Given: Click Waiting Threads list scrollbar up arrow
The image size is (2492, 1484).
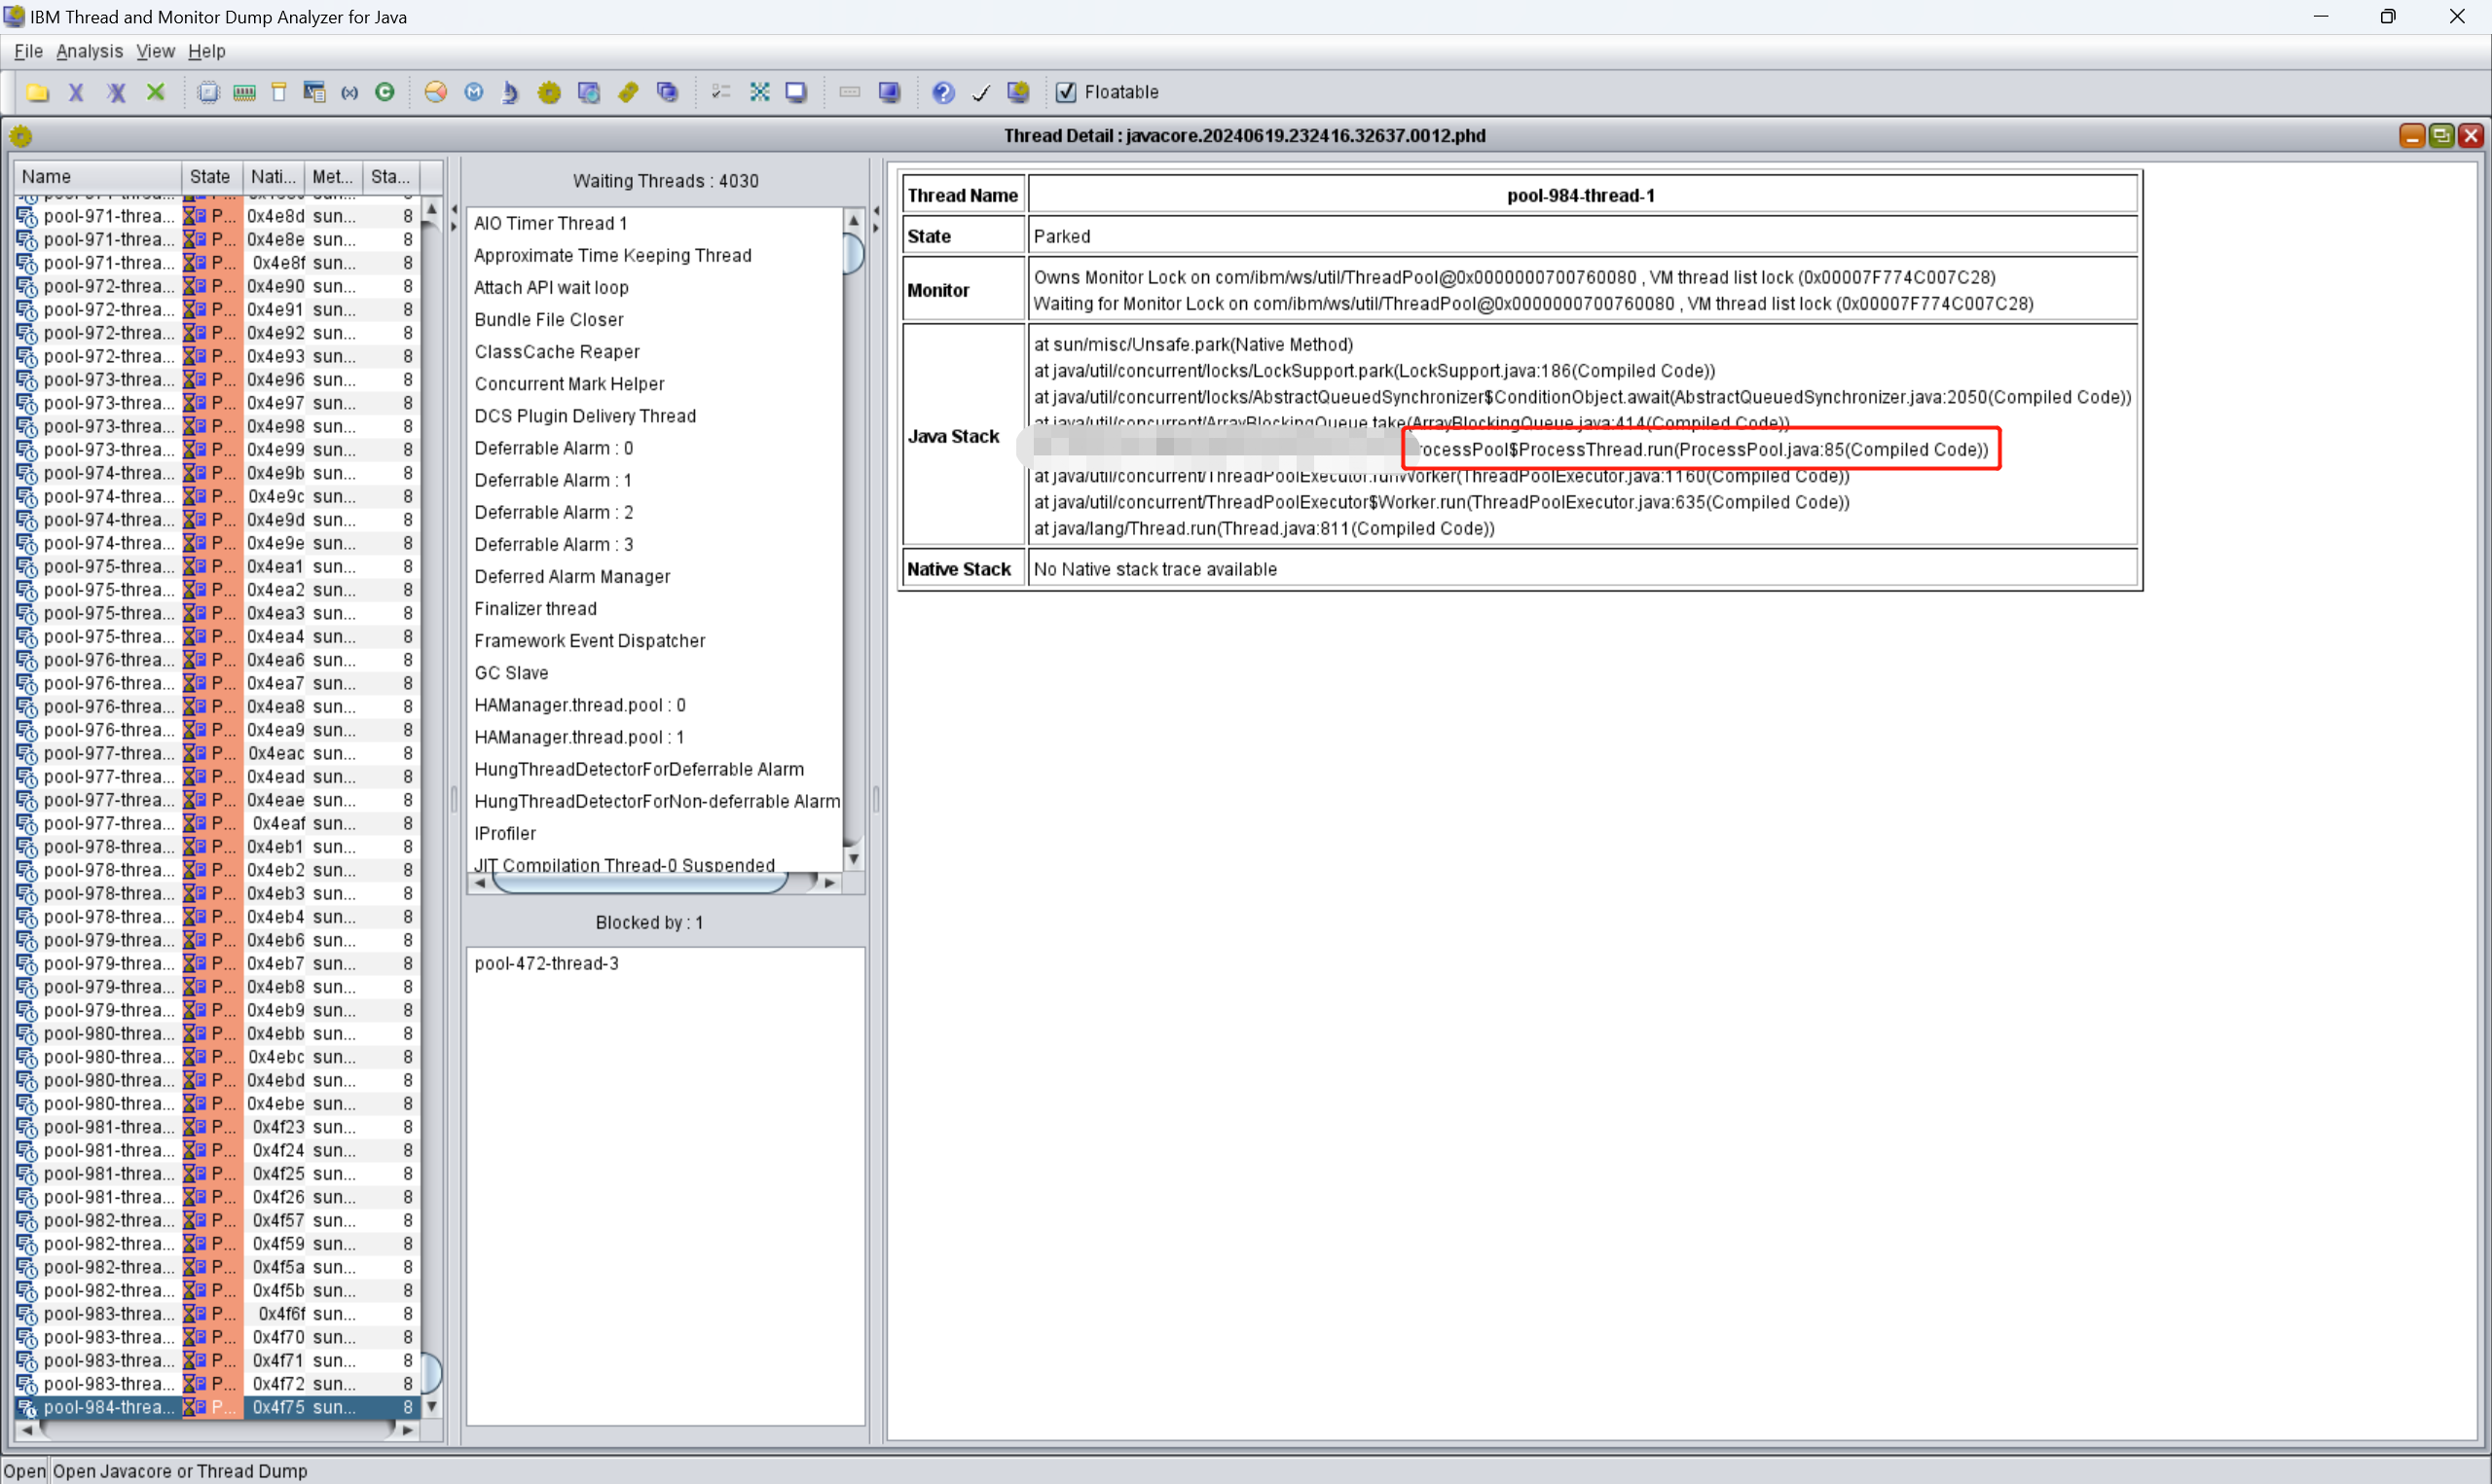Looking at the screenshot, I should [853, 220].
